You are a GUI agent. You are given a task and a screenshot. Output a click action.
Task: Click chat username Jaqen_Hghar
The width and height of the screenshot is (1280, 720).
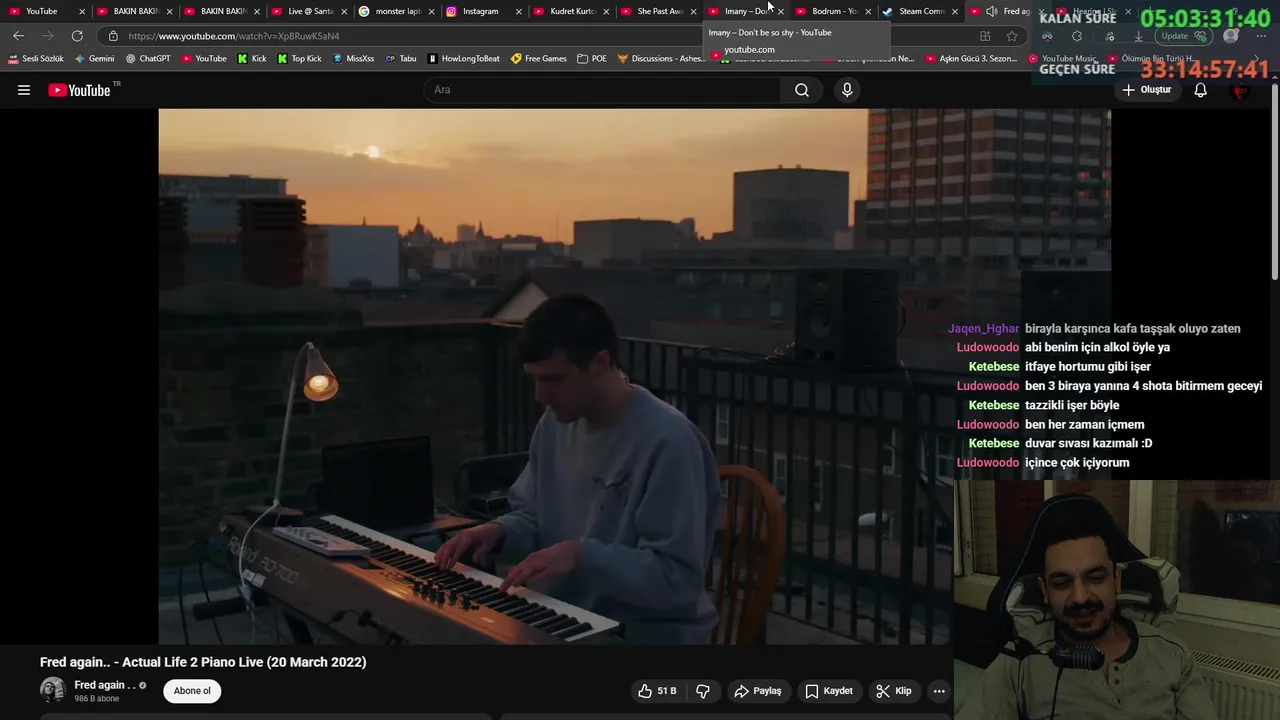[x=983, y=328]
